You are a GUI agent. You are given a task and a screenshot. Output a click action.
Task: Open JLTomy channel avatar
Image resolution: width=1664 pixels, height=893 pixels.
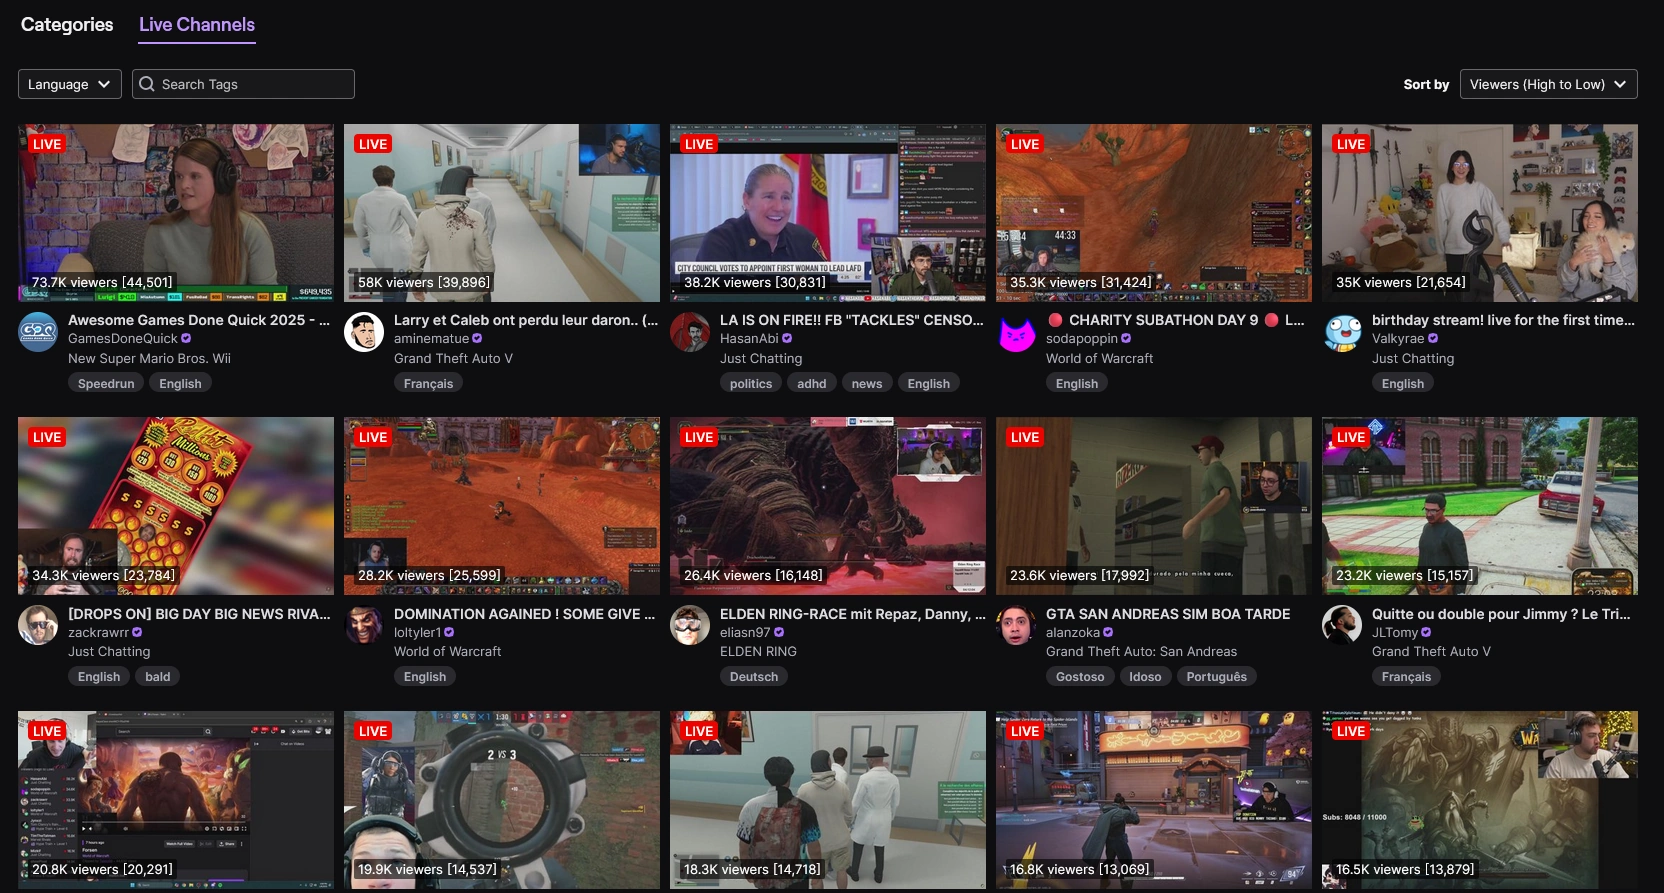coord(1342,625)
